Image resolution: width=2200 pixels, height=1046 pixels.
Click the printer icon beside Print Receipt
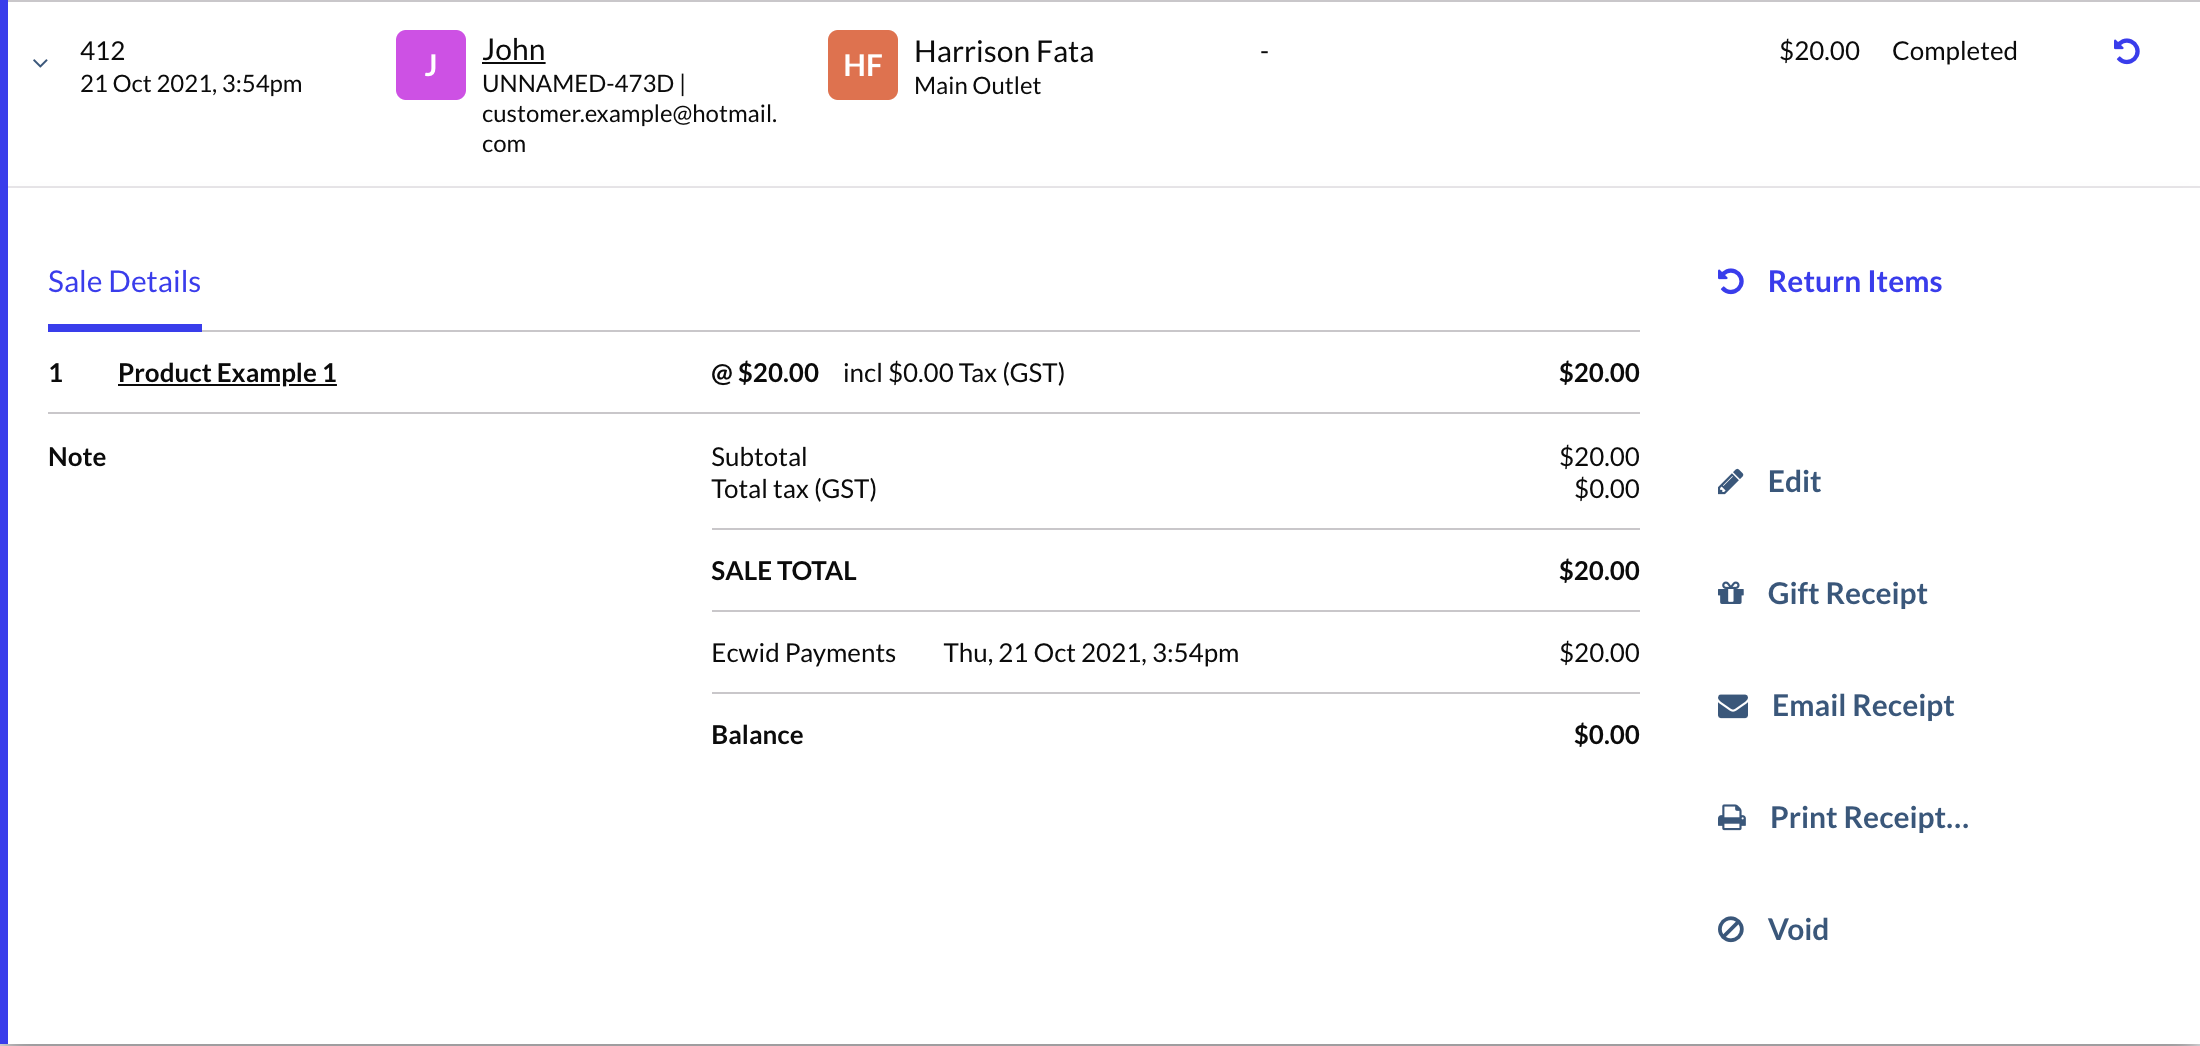click(1730, 817)
